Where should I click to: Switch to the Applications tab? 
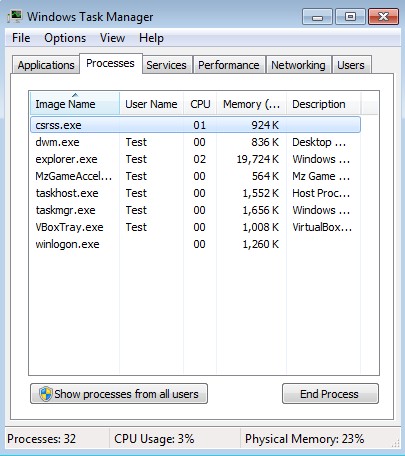[46, 65]
